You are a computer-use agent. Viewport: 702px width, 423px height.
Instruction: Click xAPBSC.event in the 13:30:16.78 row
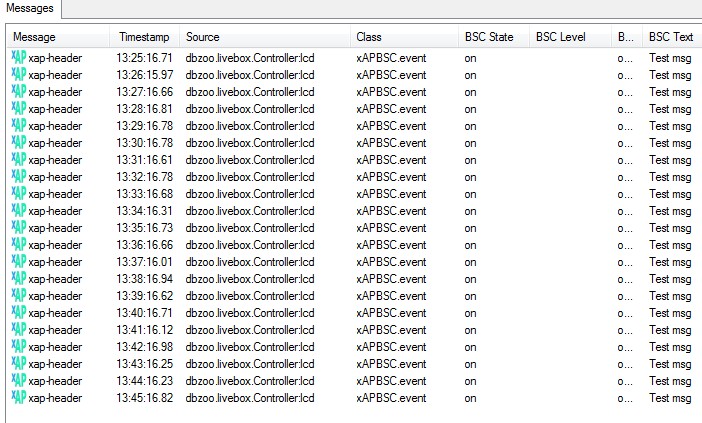pos(391,143)
